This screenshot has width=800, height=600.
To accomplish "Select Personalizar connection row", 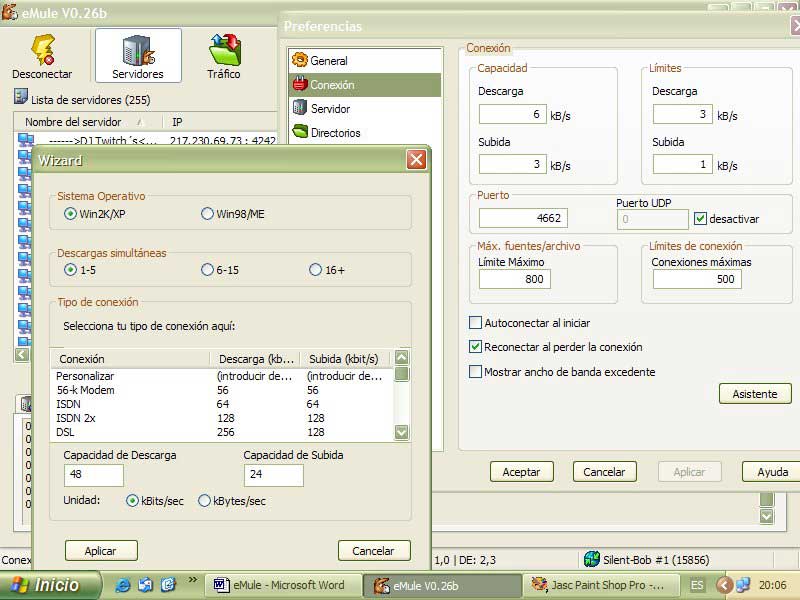I will (x=222, y=376).
